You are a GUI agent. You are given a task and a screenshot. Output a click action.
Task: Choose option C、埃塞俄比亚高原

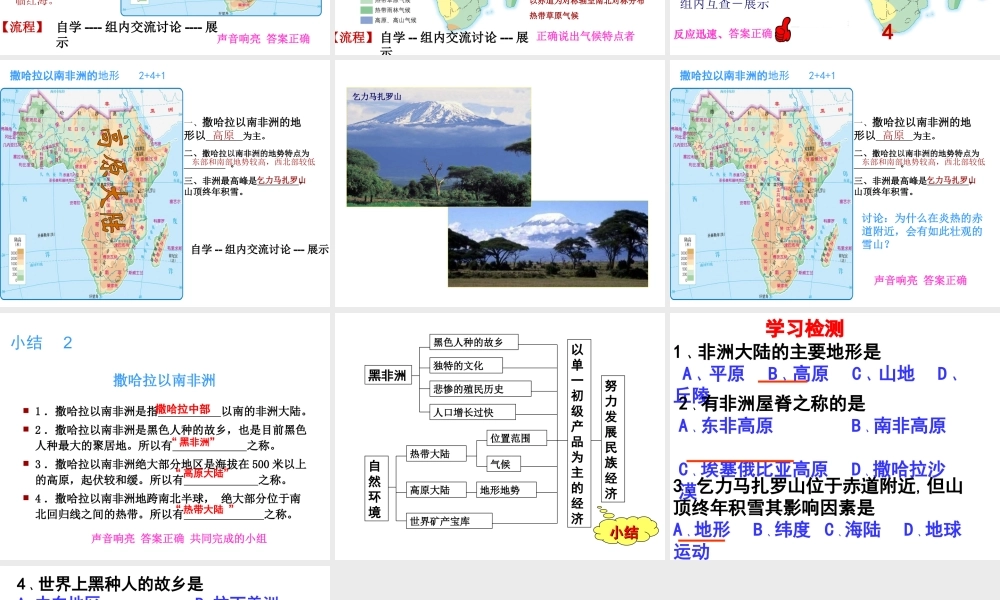[x=753, y=469]
